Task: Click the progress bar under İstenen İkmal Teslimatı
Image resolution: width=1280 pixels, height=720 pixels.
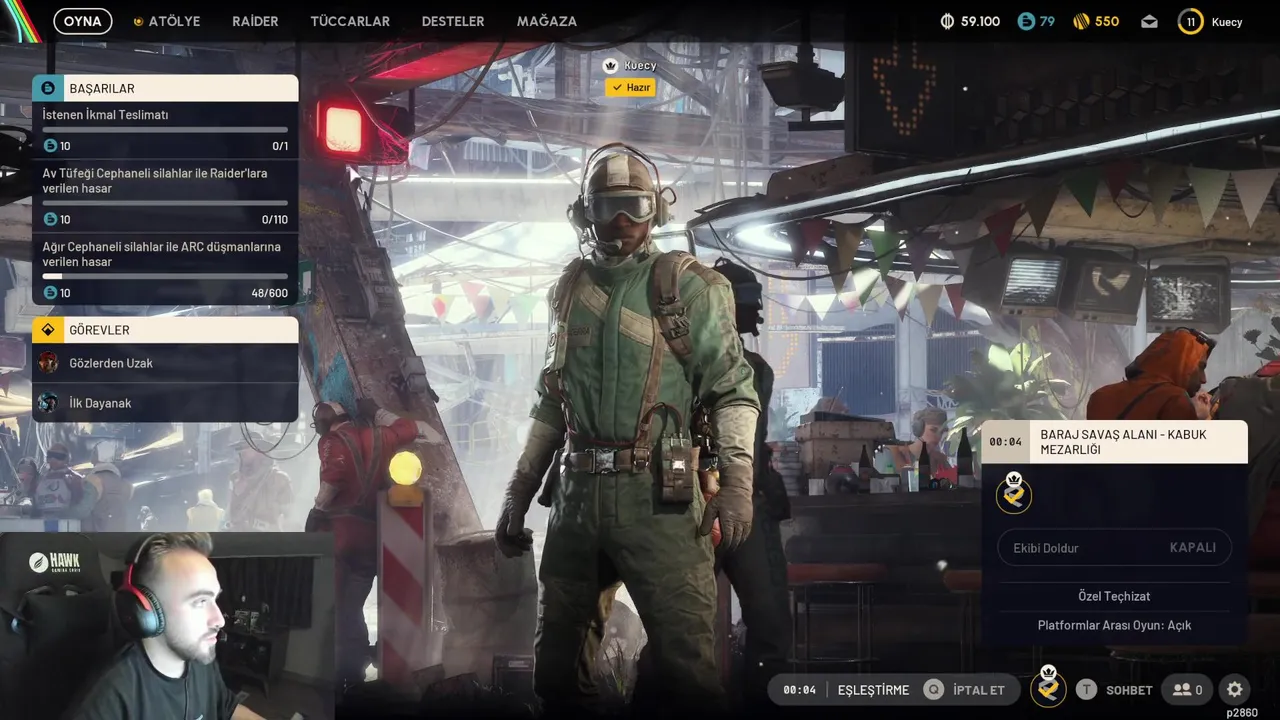Action: 165,130
